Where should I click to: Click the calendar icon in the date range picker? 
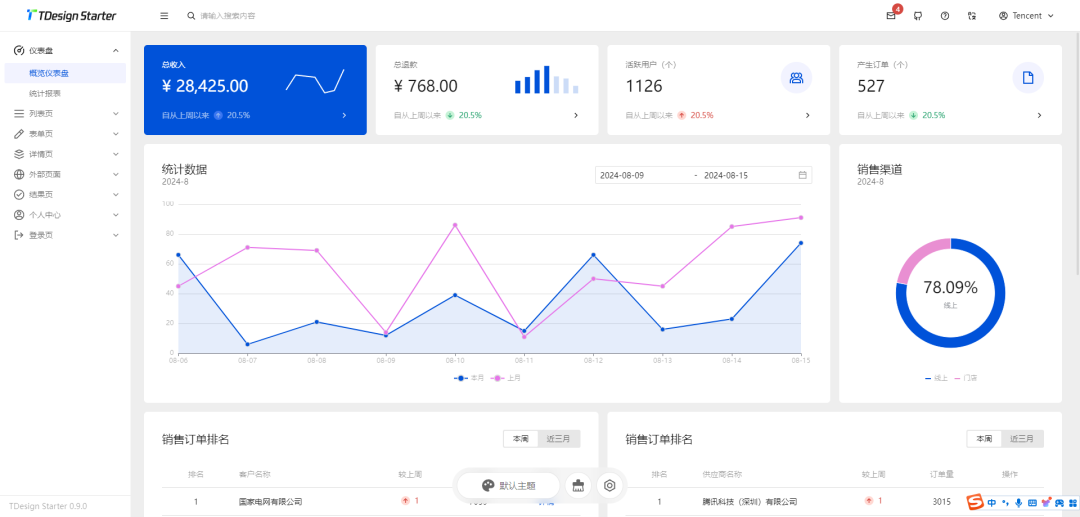pos(802,175)
